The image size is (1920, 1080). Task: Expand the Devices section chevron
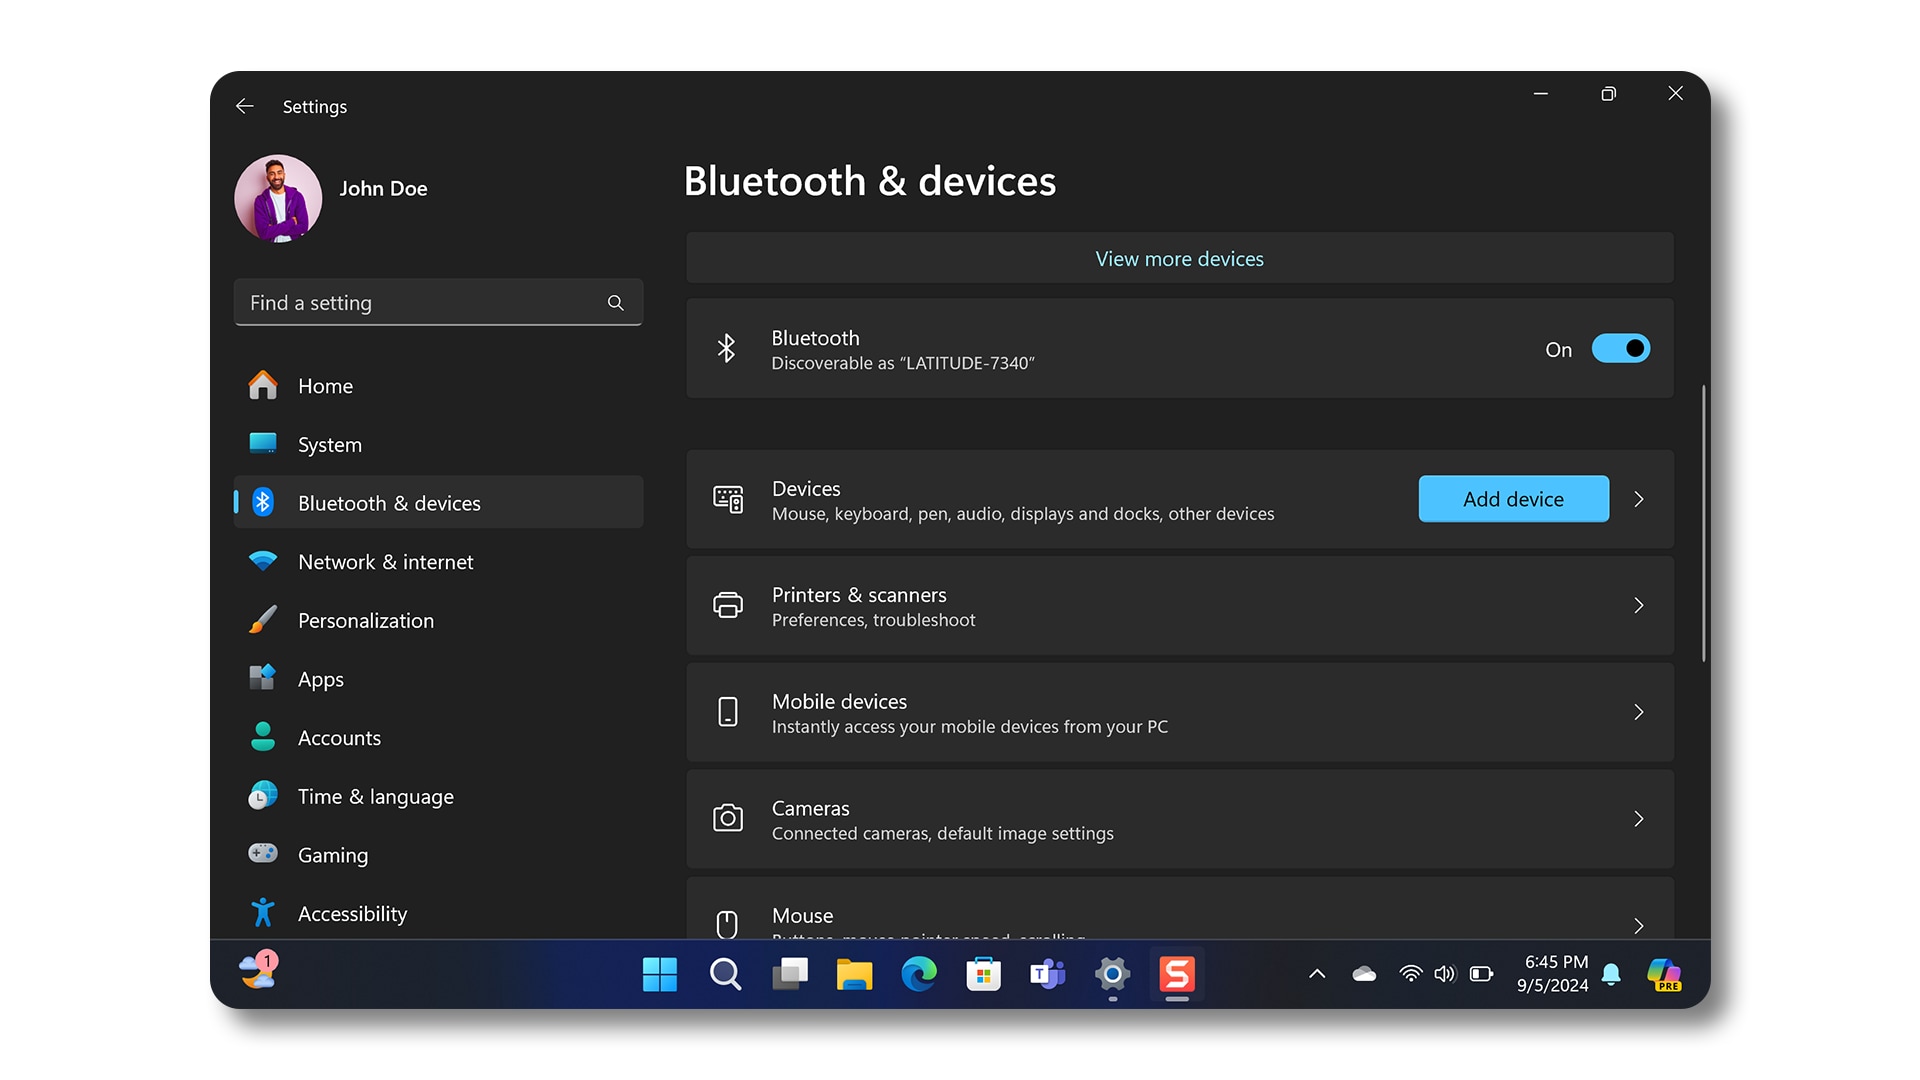coord(1640,498)
